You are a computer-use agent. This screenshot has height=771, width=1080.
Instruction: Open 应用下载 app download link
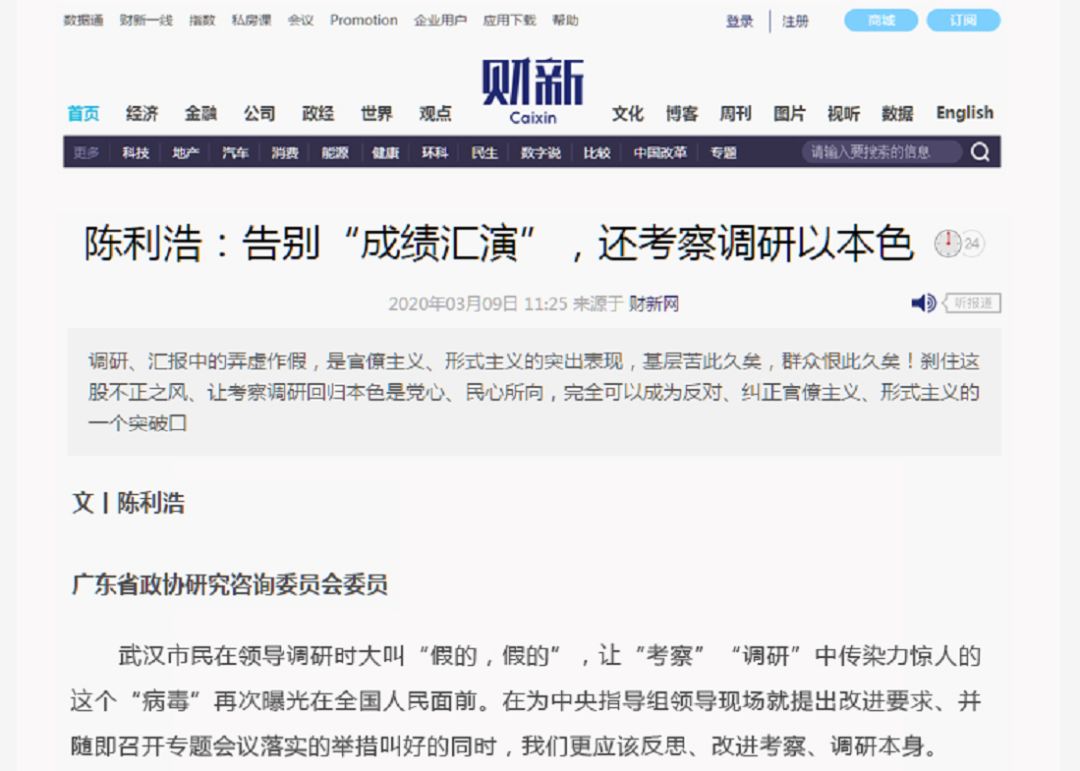pos(509,20)
